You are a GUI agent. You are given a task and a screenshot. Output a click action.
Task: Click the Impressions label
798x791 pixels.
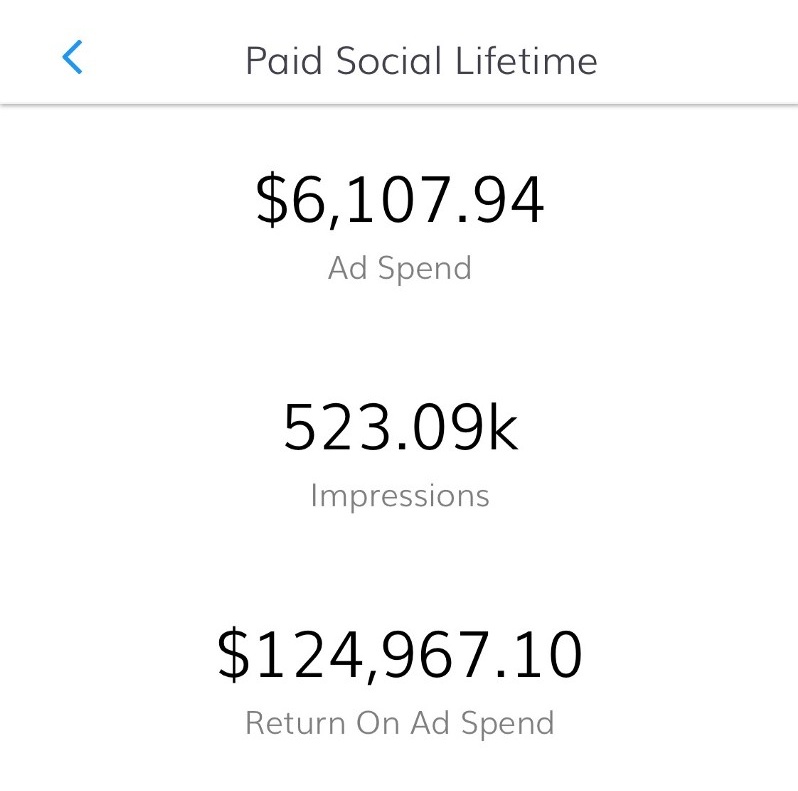(x=400, y=496)
